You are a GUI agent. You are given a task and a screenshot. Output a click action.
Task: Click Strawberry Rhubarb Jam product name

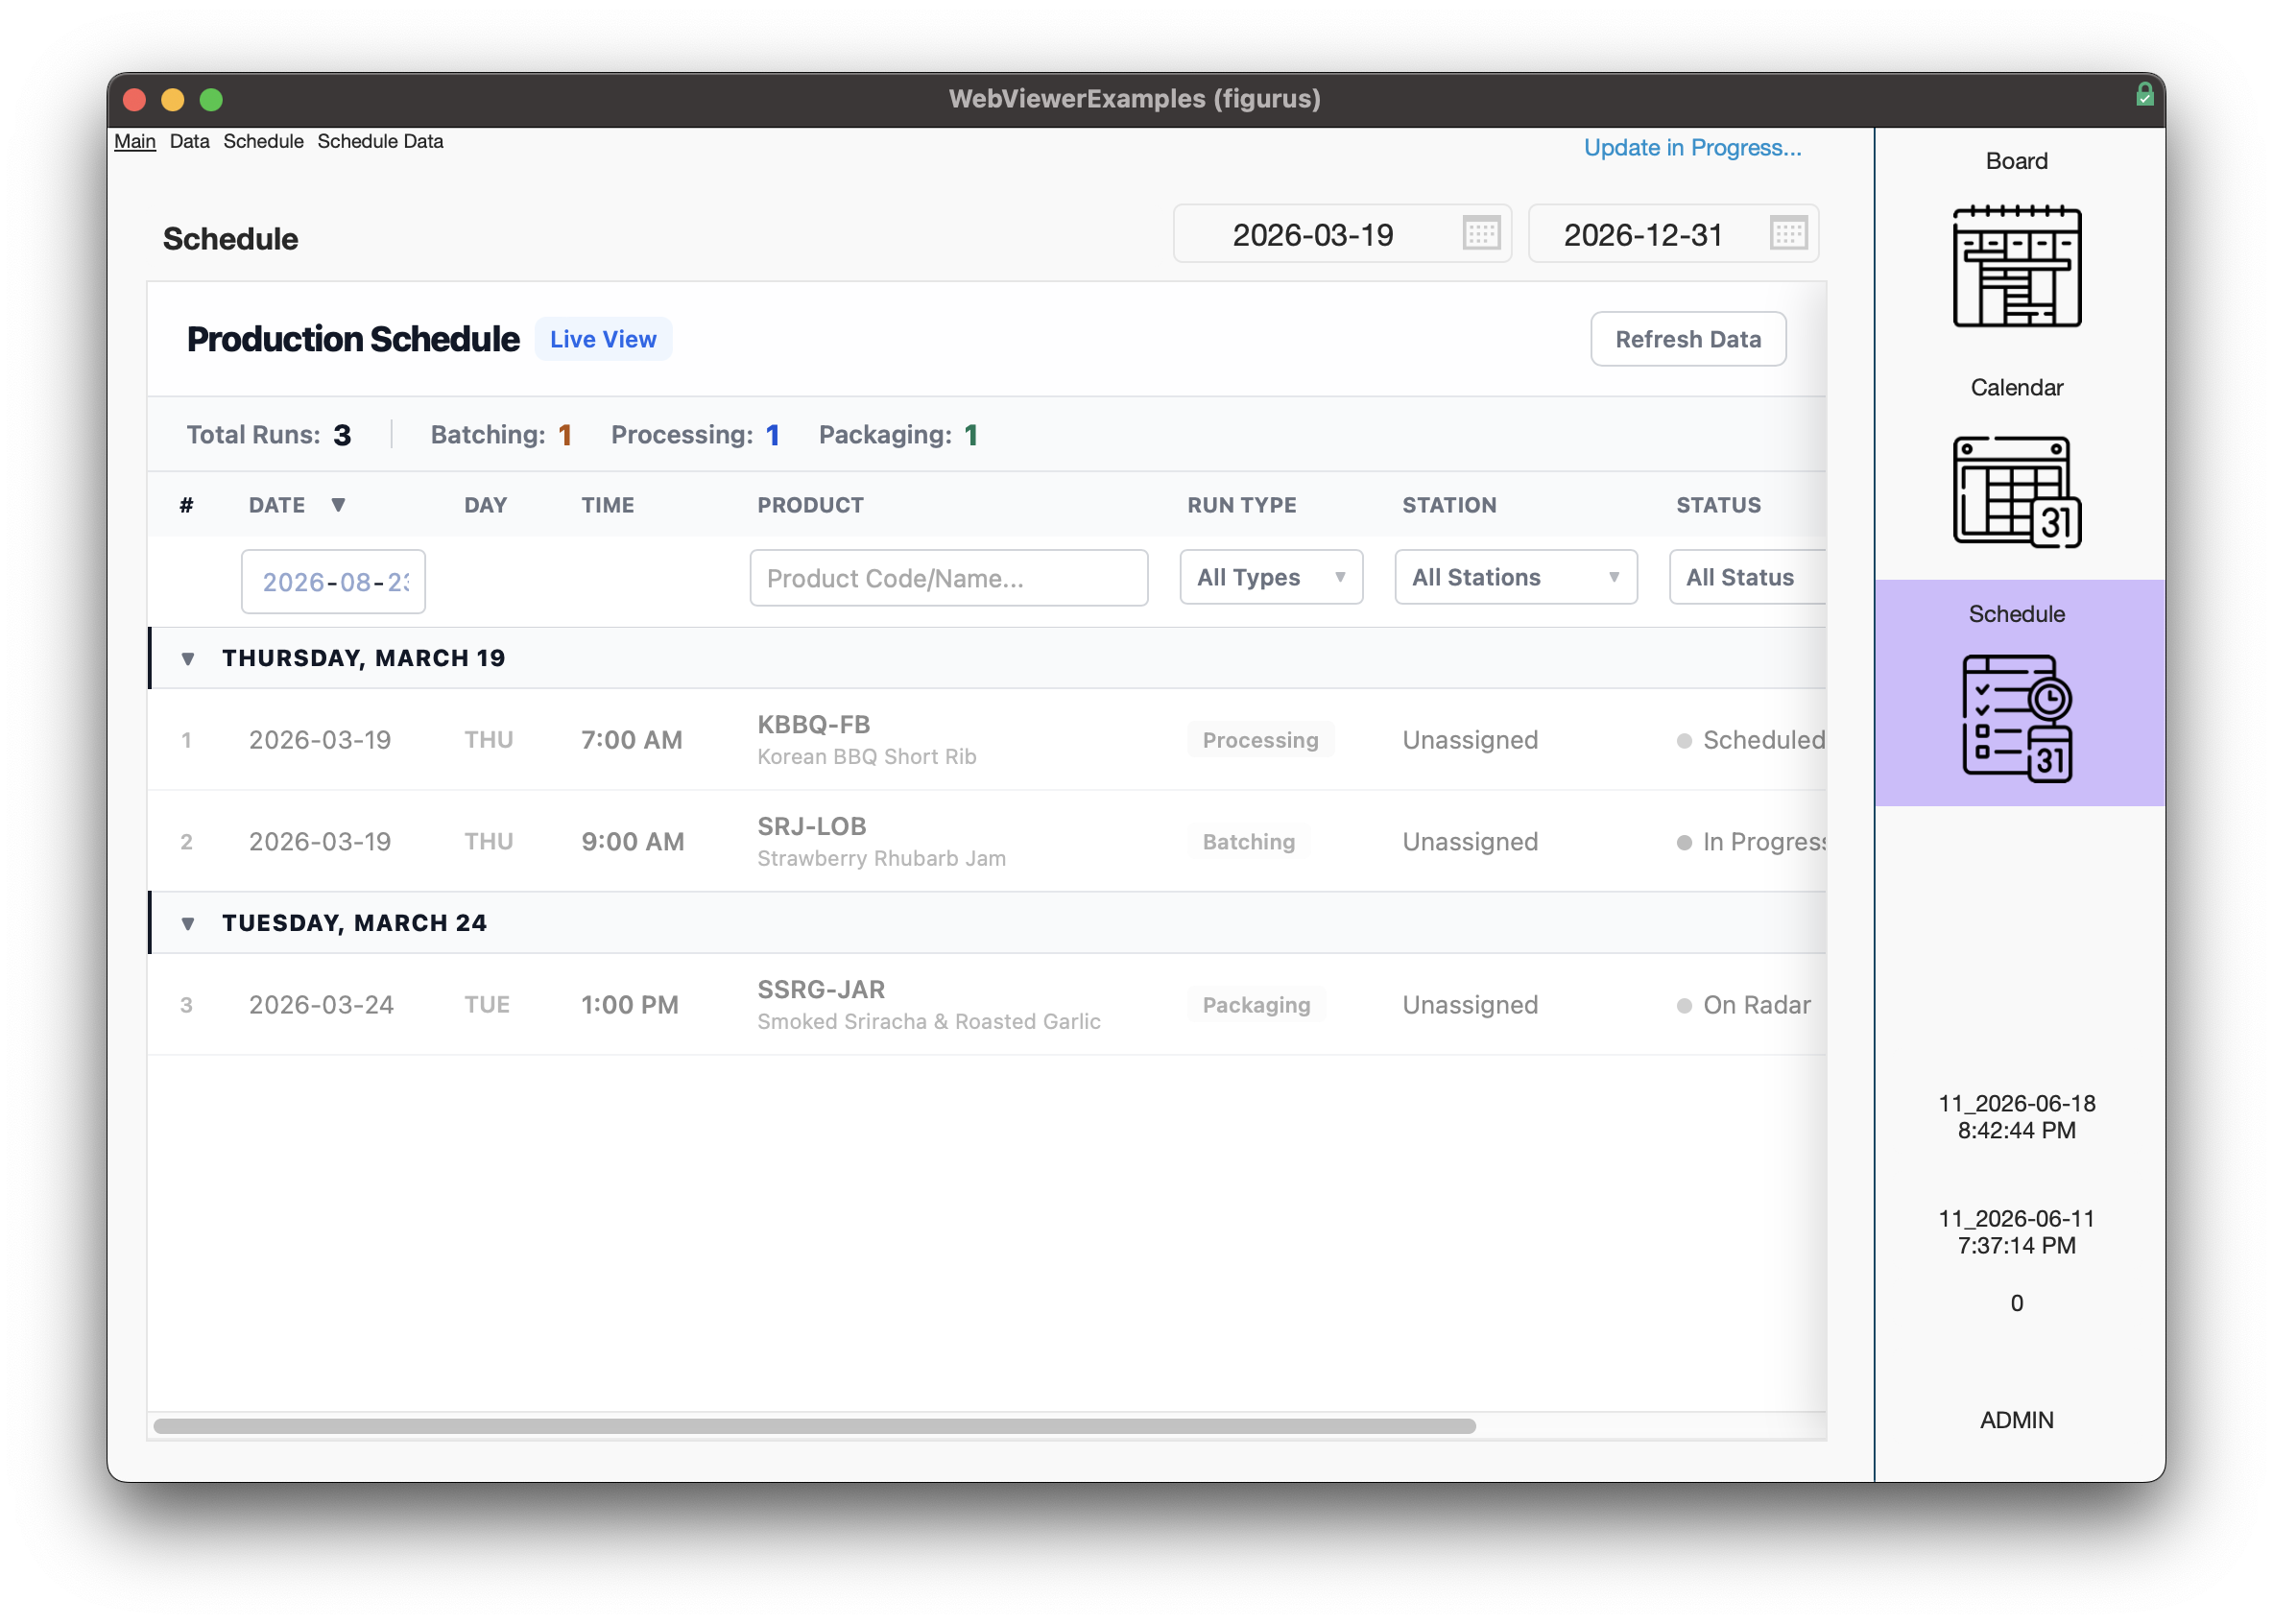coord(881,859)
